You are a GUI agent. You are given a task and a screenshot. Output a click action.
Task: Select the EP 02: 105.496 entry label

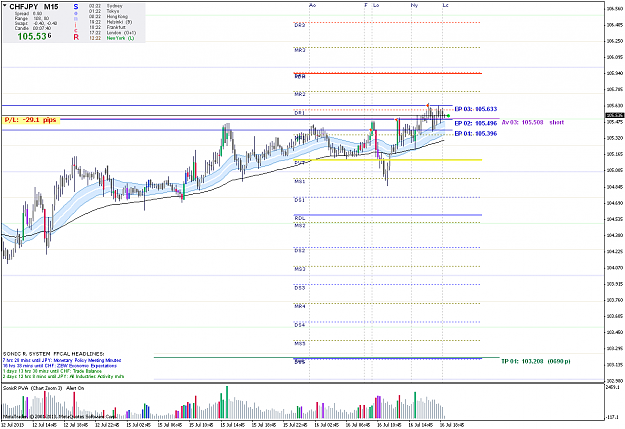(x=476, y=123)
